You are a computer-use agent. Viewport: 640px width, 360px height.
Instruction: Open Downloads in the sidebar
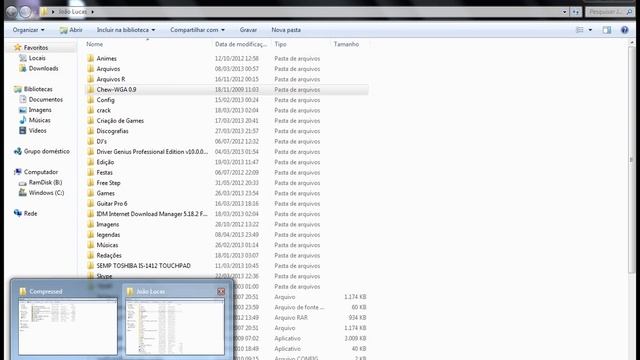(43, 68)
